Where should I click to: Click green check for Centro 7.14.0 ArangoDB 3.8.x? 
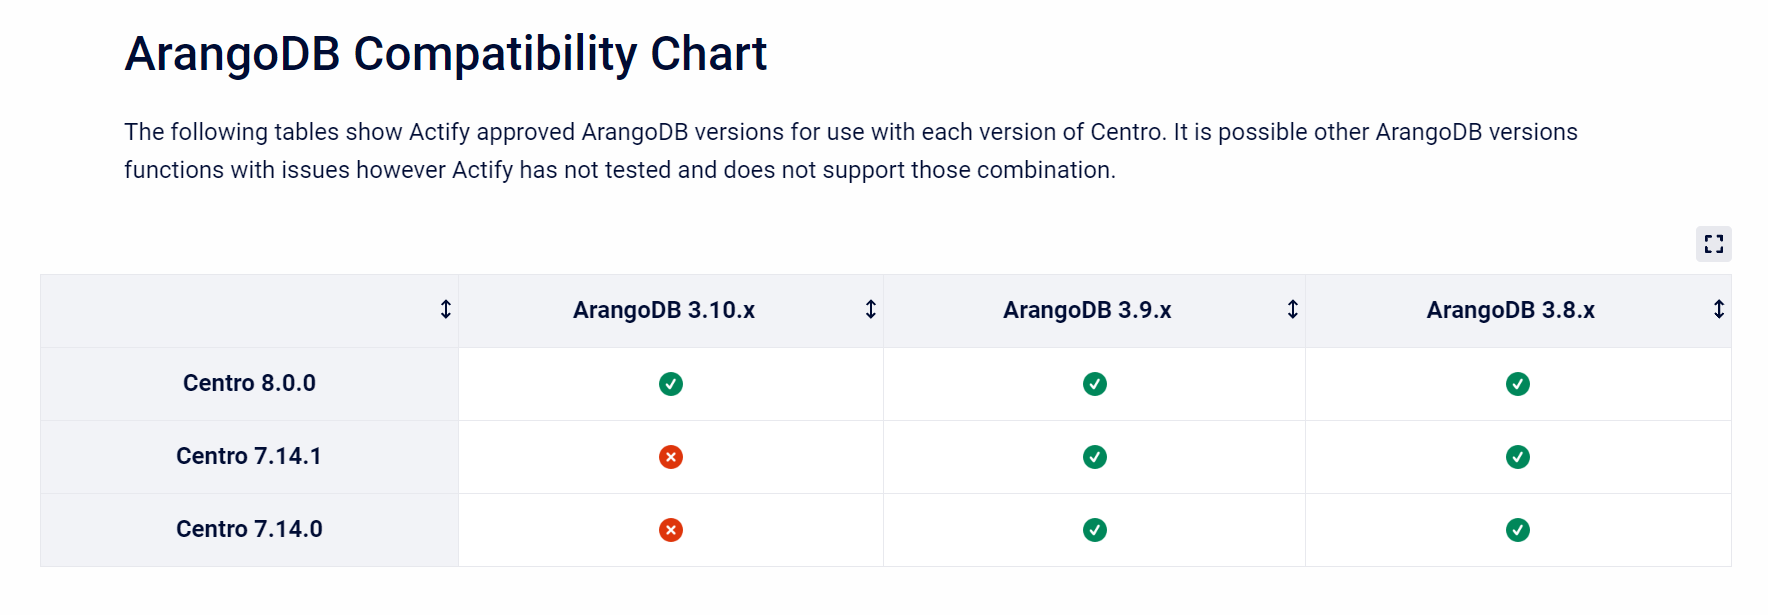click(x=1518, y=530)
